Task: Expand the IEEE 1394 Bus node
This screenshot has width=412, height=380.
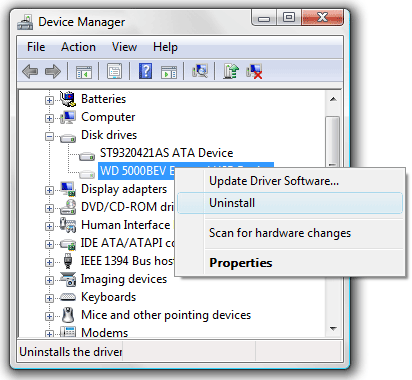Action: tap(49, 262)
